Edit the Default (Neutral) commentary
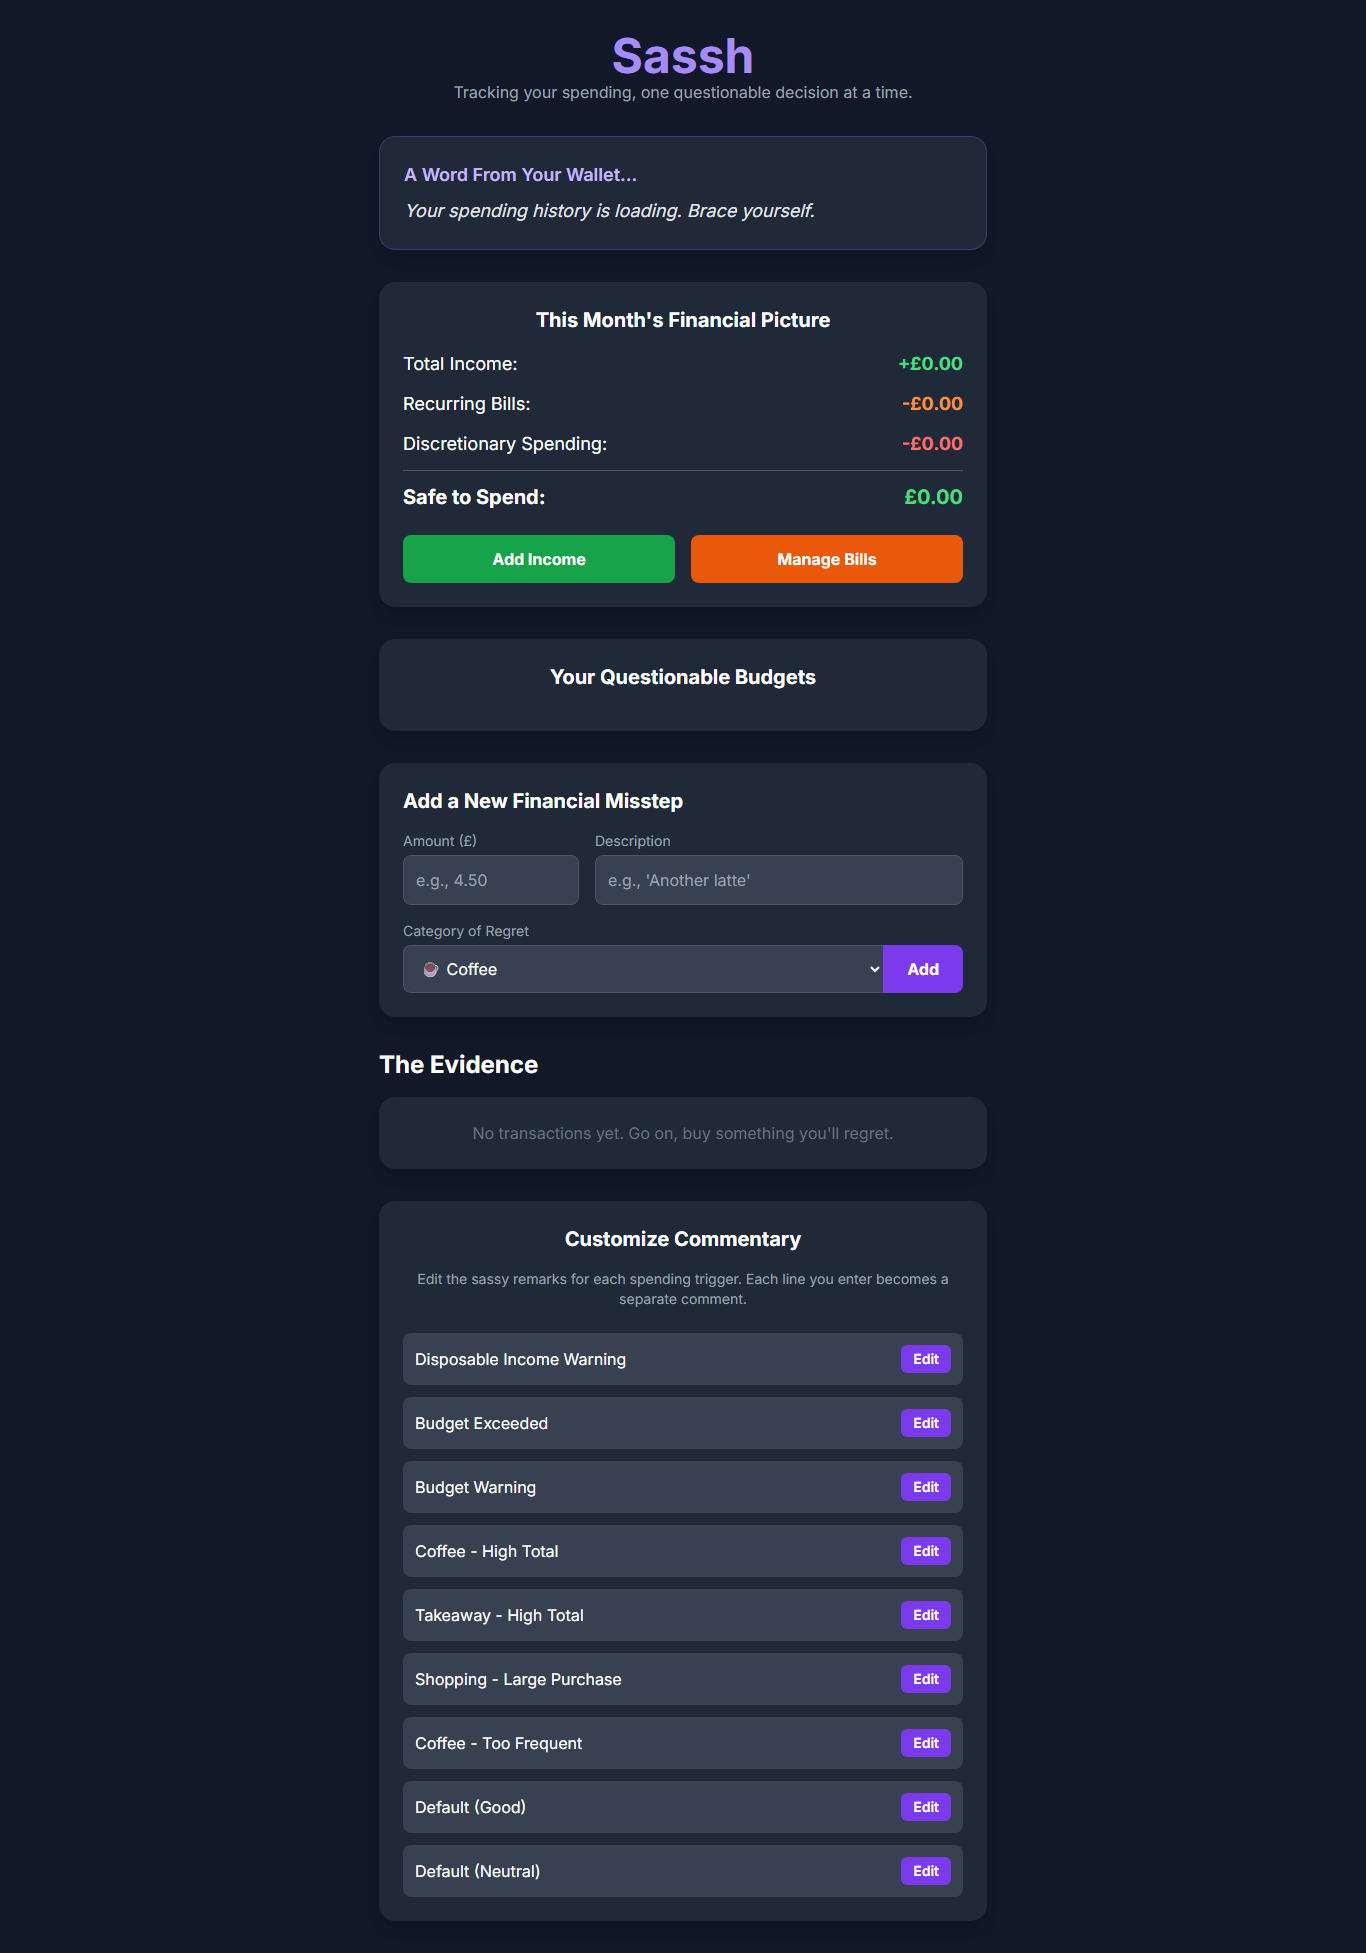The width and height of the screenshot is (1366, 1953). pos(926,1871)
